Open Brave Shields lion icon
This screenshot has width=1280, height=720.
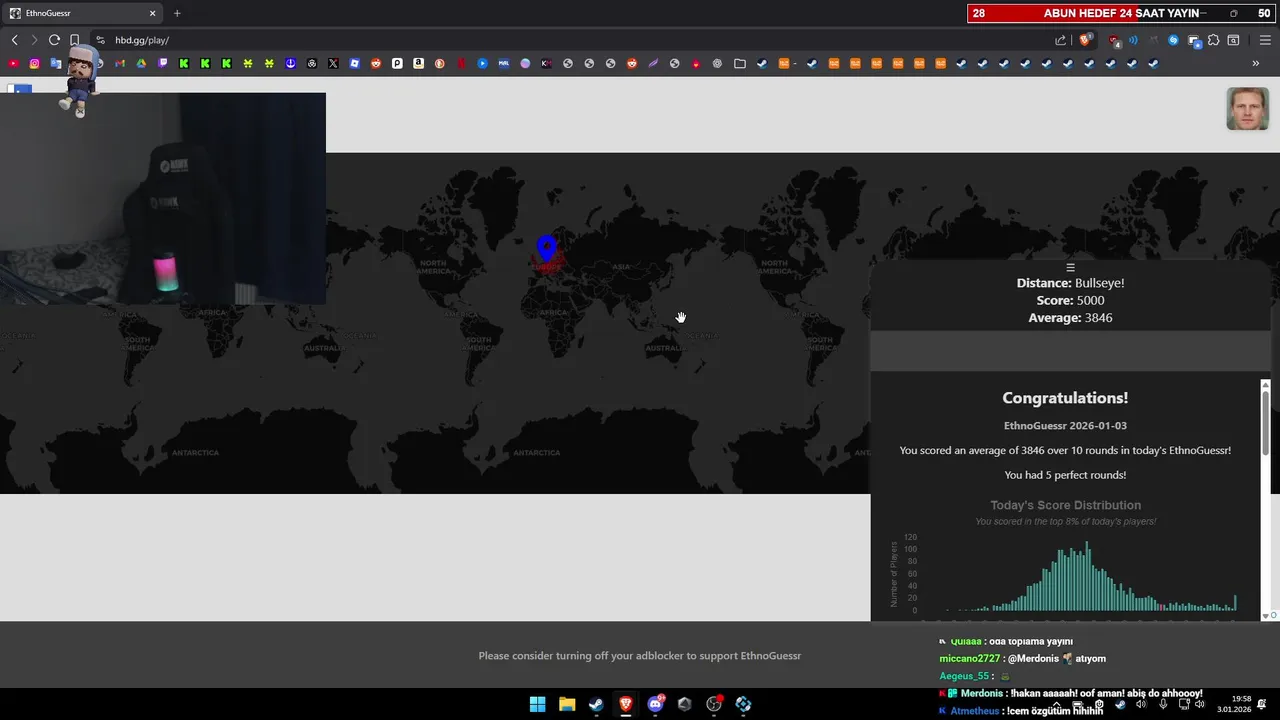1084,40
